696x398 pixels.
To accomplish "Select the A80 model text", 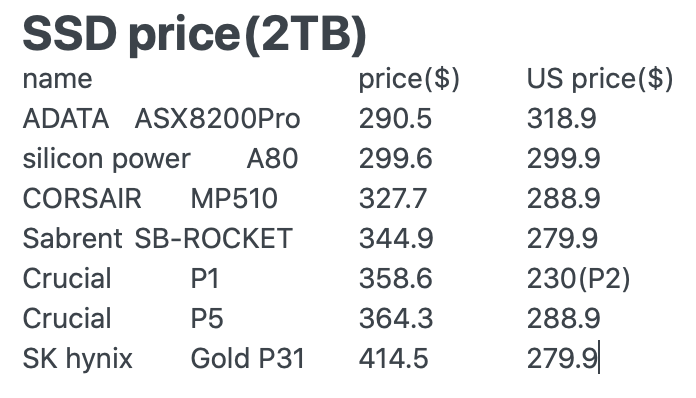I will pyautogui.click(x=272, y=159).
